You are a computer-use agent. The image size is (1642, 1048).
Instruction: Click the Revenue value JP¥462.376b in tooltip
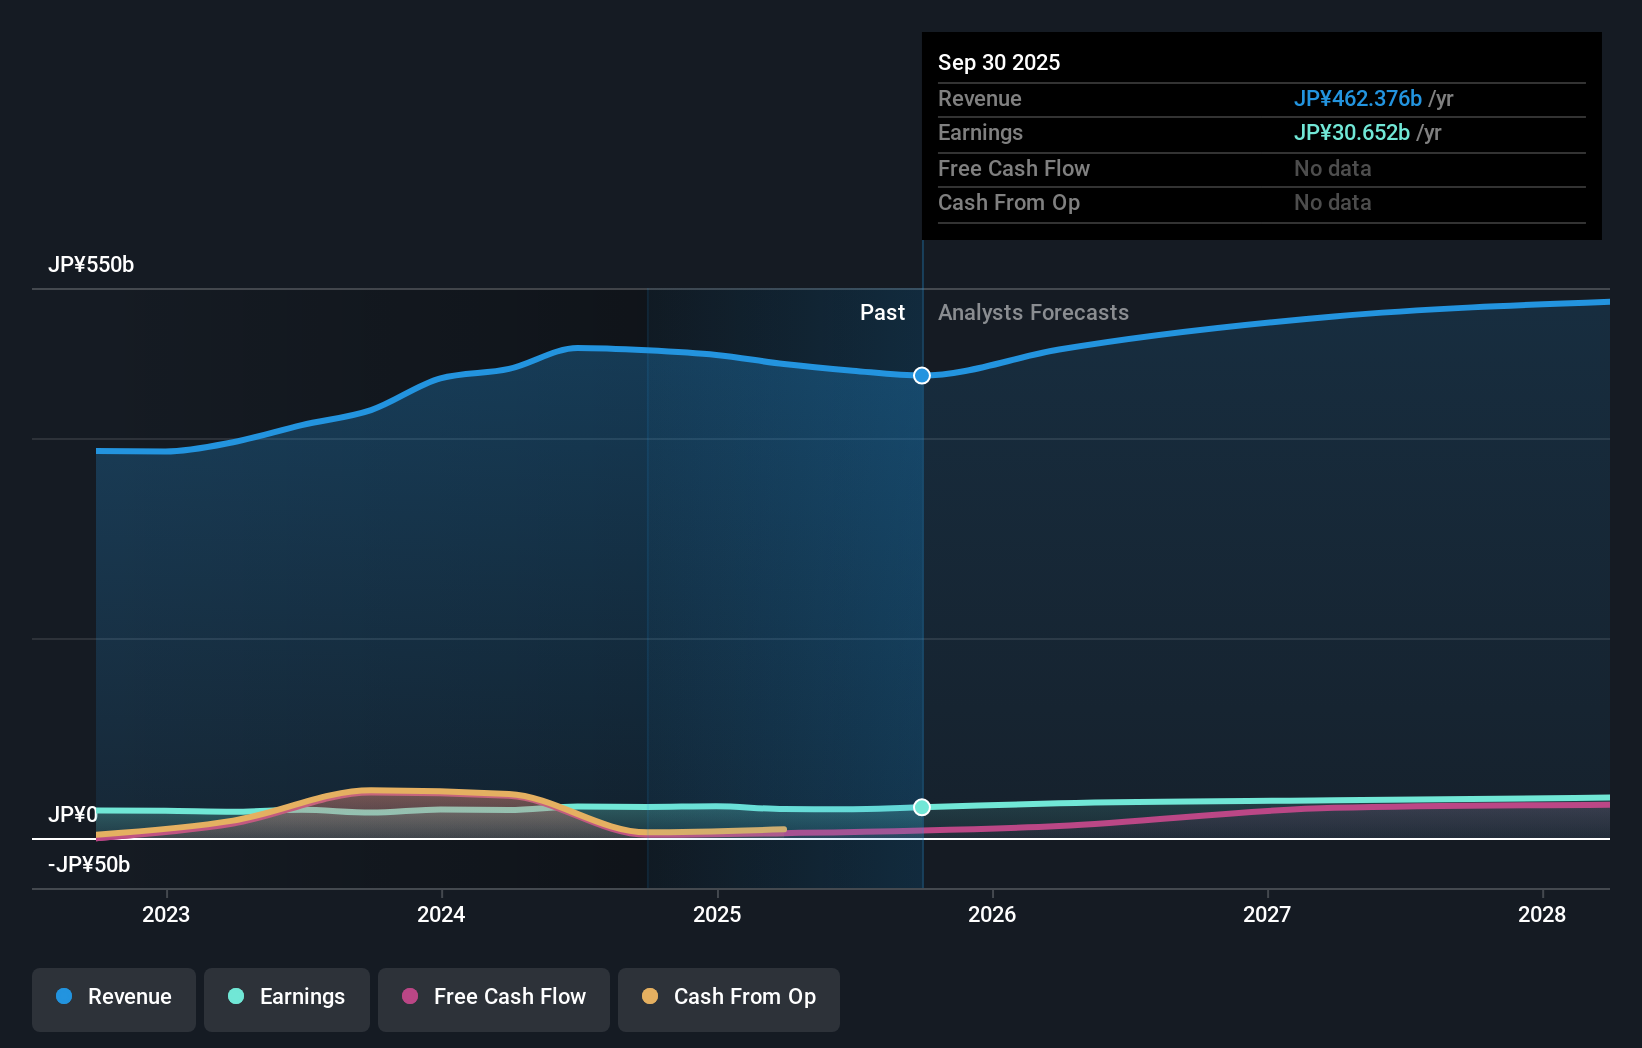1359,98
